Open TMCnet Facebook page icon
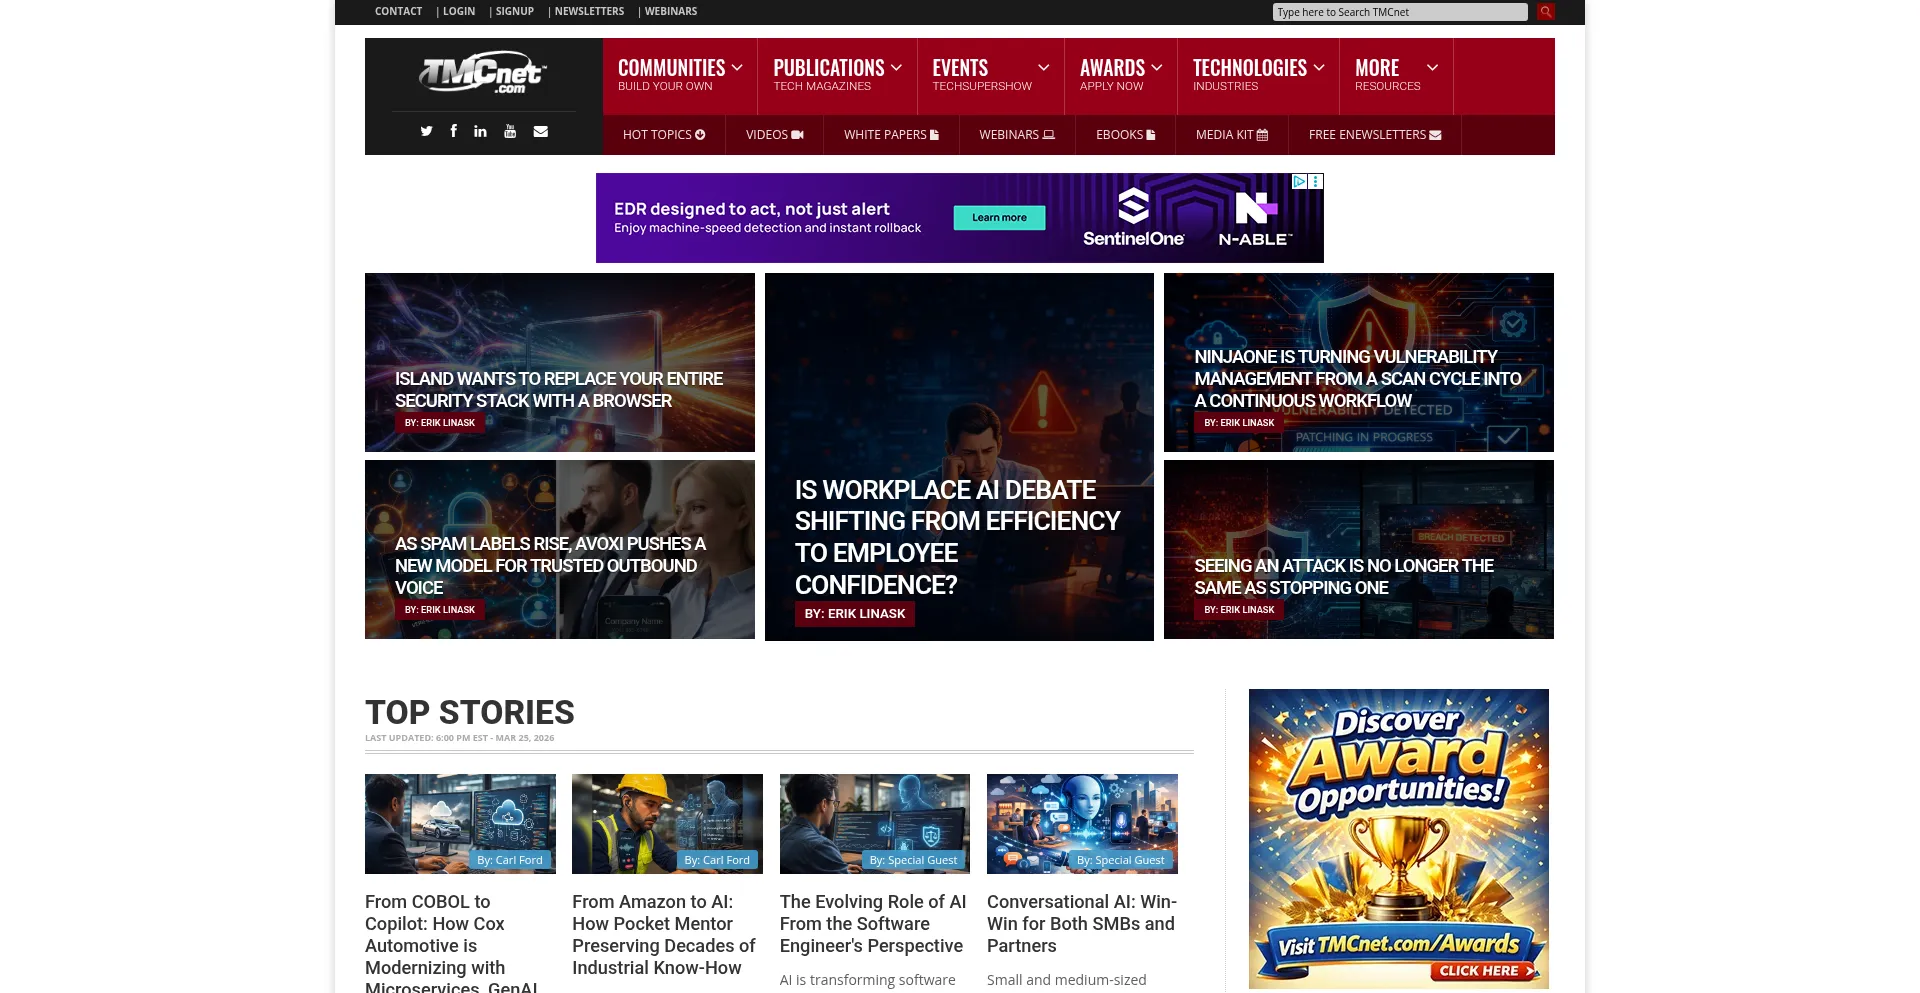Screen dimensions: 1920x993 point(453,131)
